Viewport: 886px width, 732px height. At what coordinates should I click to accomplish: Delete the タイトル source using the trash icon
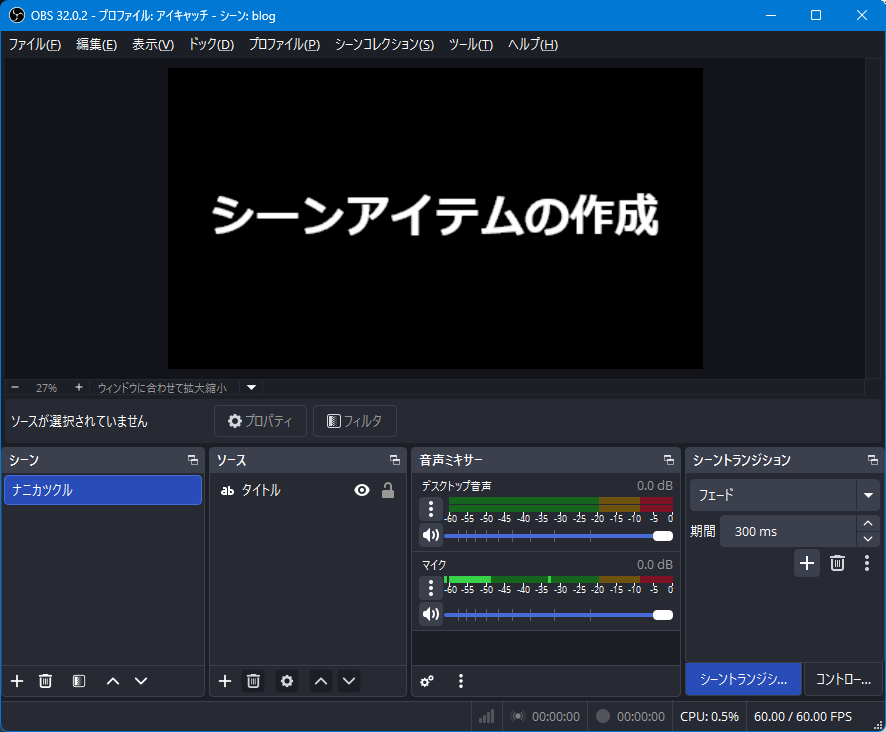[x=253, y=681]
